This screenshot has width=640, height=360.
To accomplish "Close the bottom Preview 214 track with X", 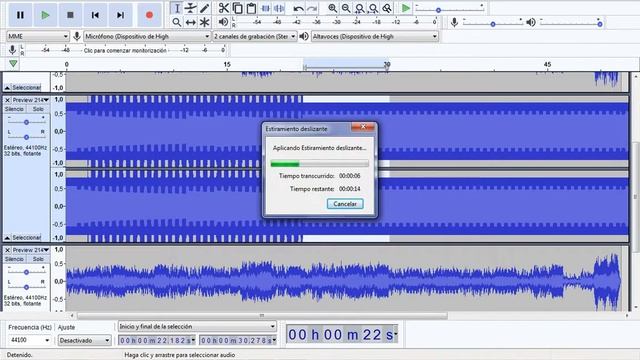I will (7, 250).
